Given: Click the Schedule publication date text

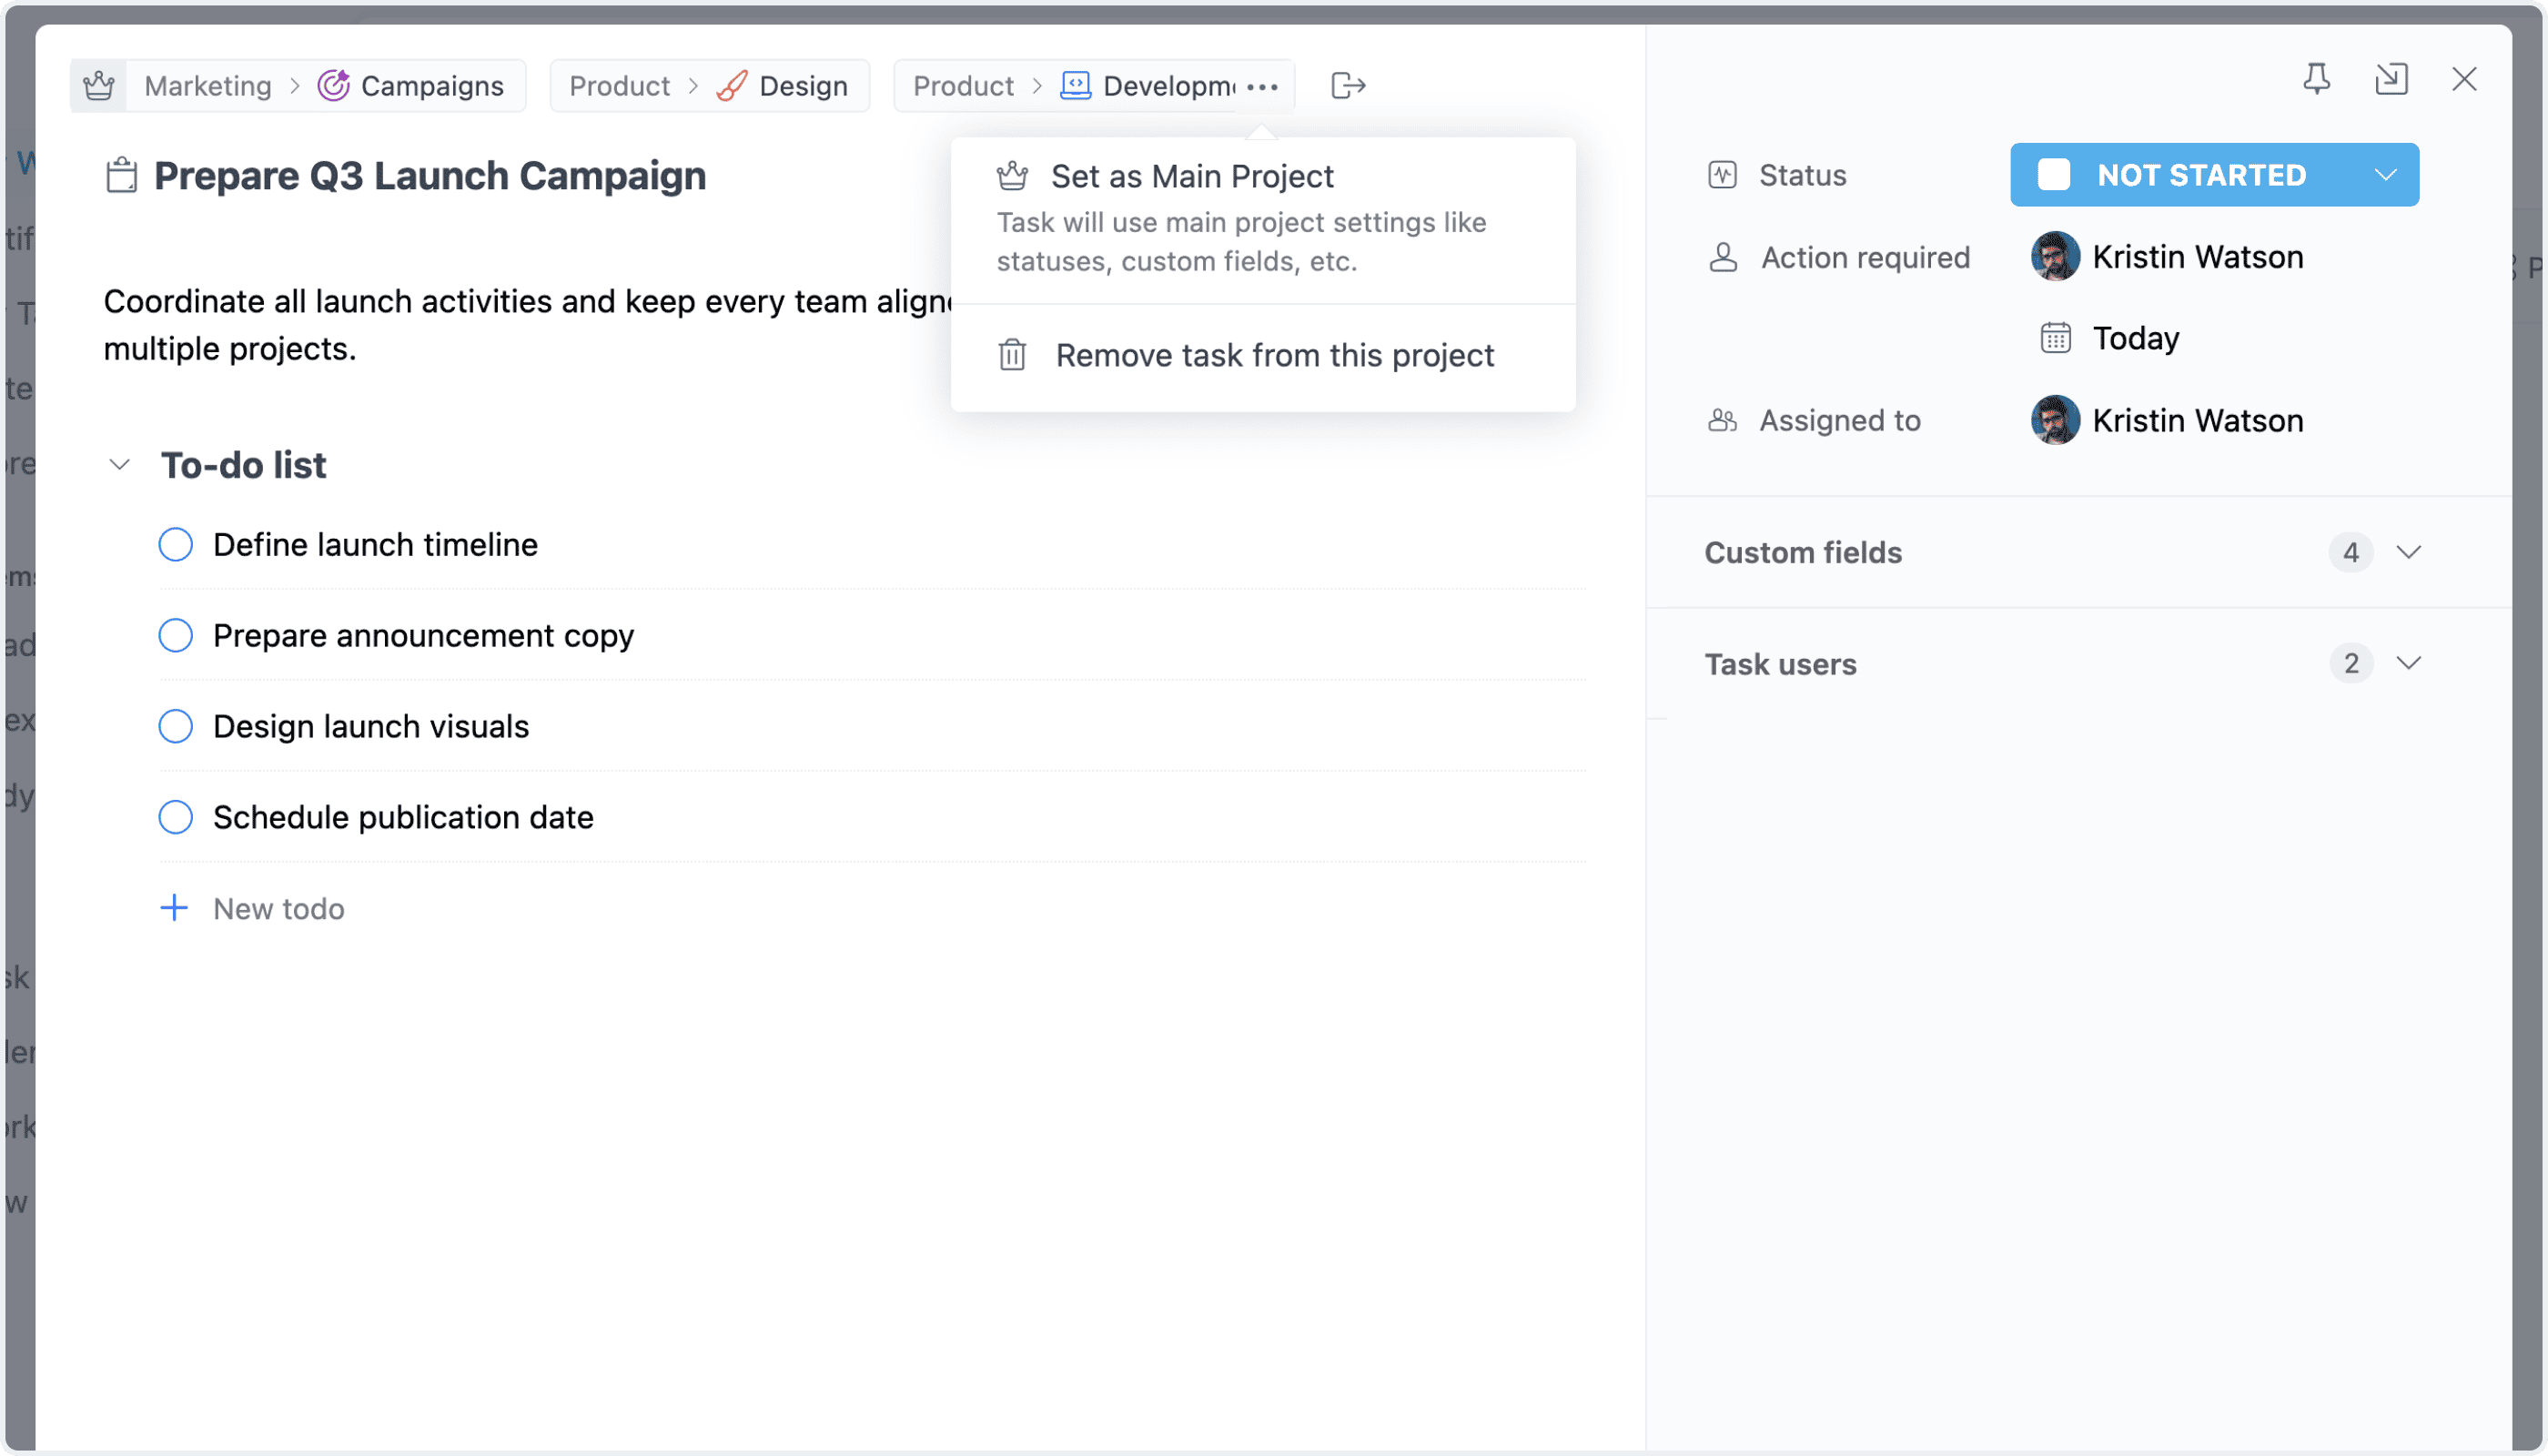Looking at the screenshot, I should (403, 818).
